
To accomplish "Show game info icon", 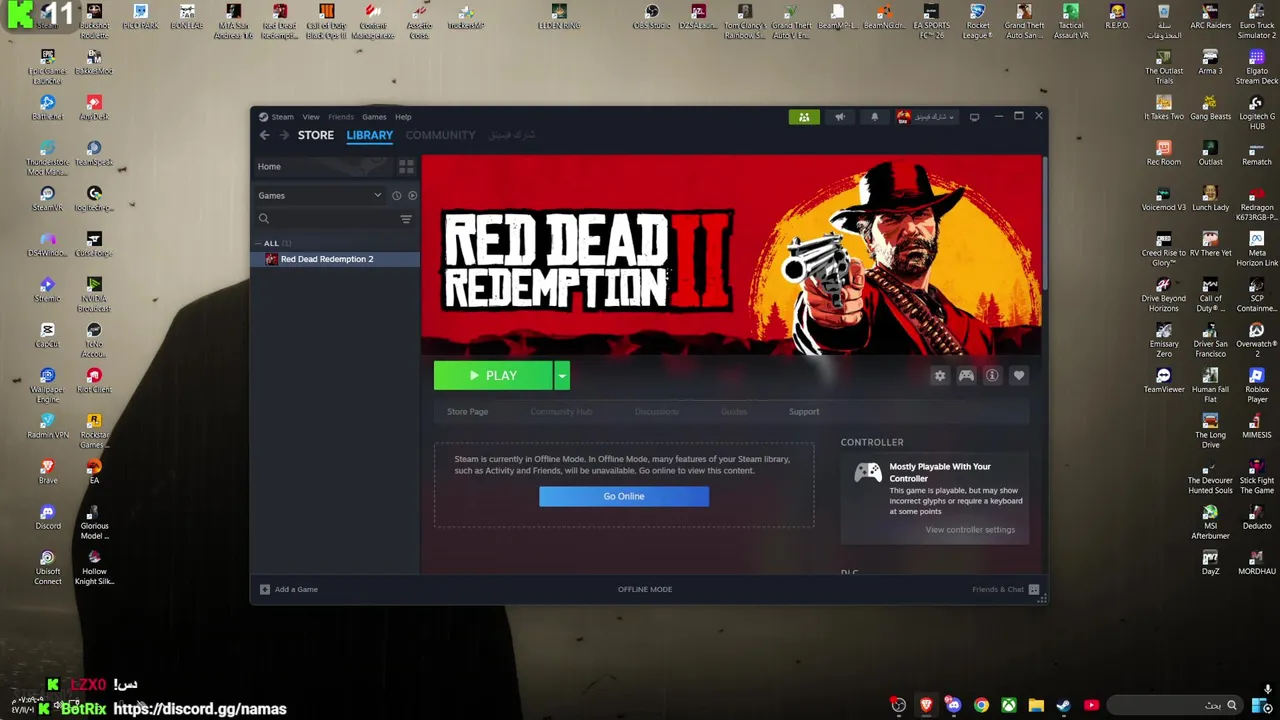I will point(992,376).
